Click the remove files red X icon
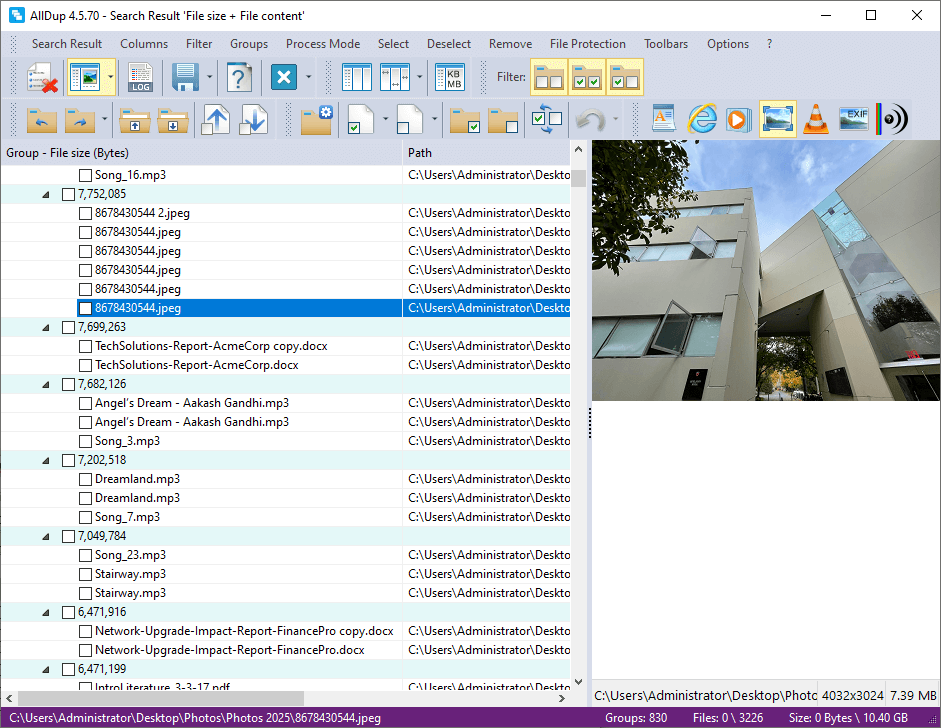Screen dimensions: 941x728 (41, 77)
